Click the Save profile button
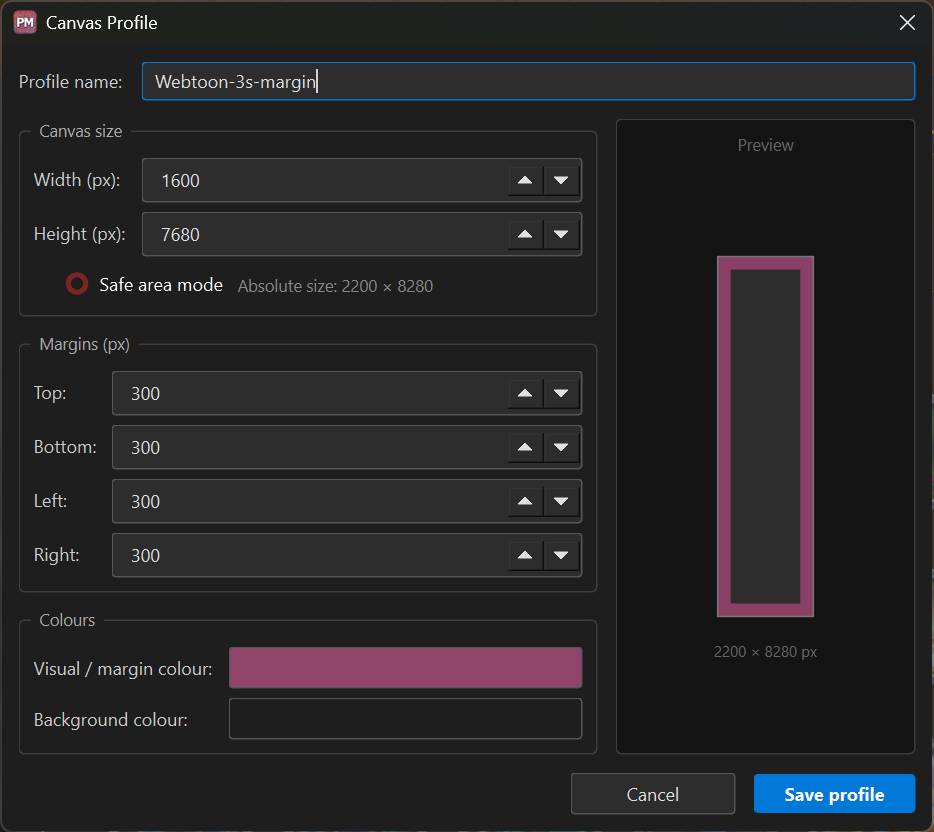Viewport: 934px width, 832px height. click(x=834, y=794)
